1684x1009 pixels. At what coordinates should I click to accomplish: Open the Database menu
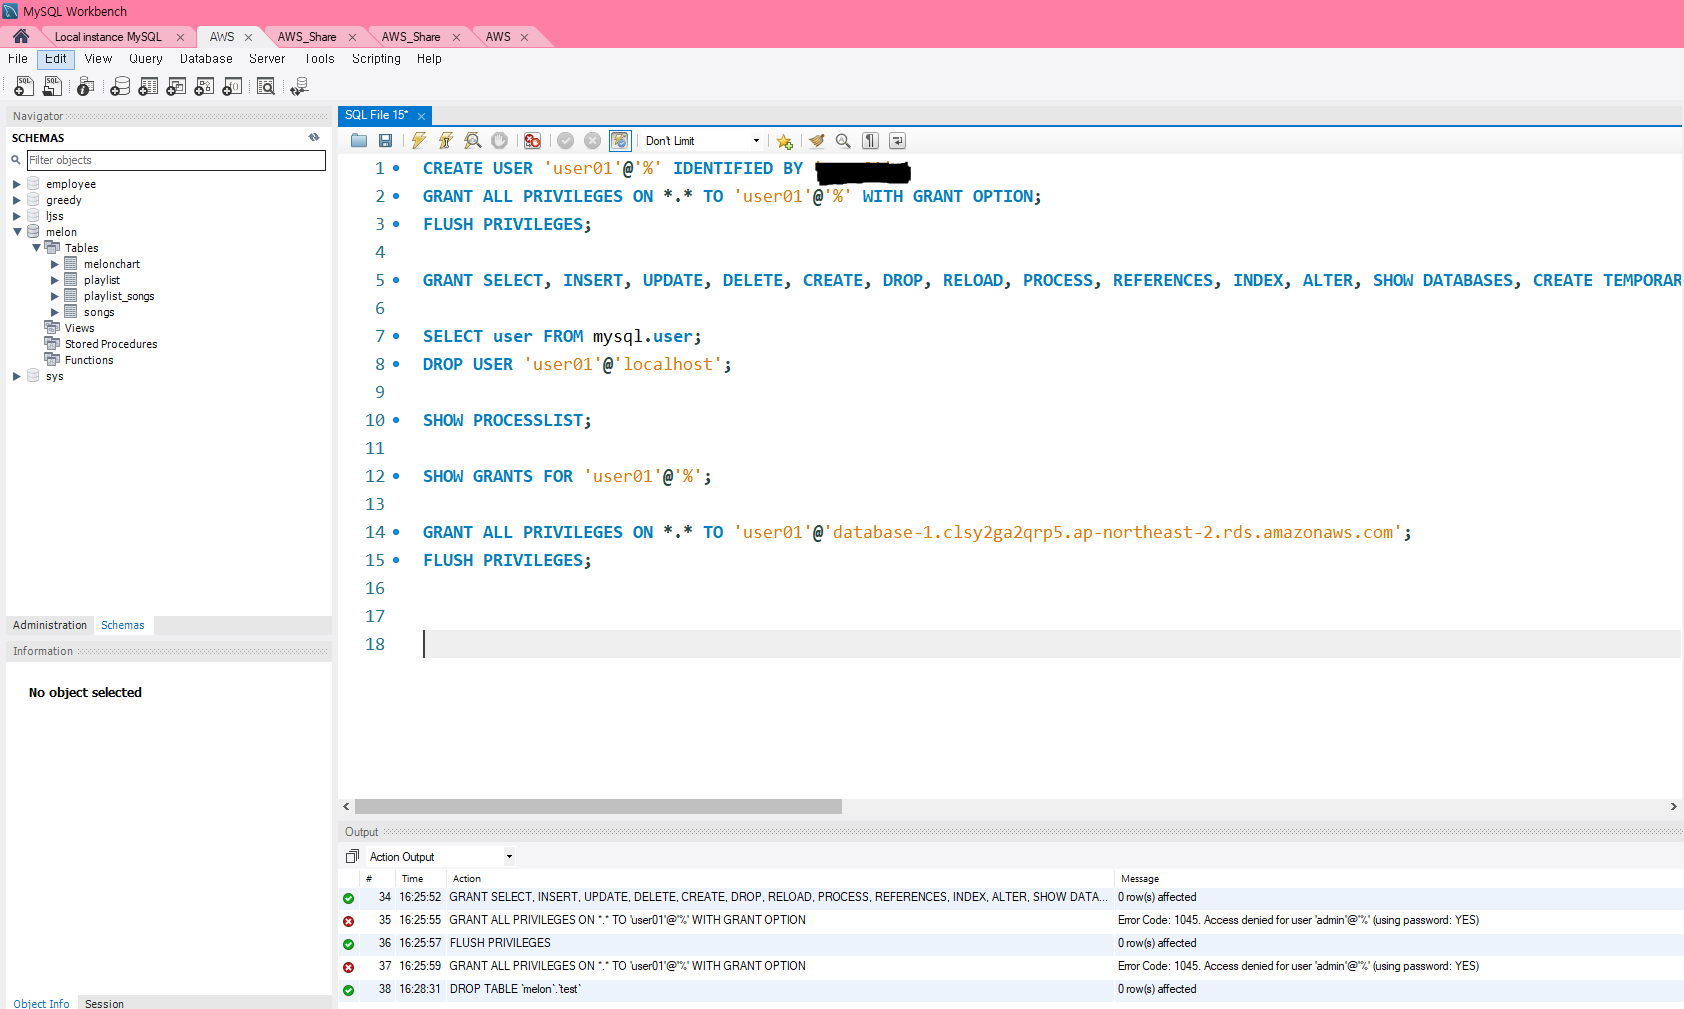coord(206,59)
